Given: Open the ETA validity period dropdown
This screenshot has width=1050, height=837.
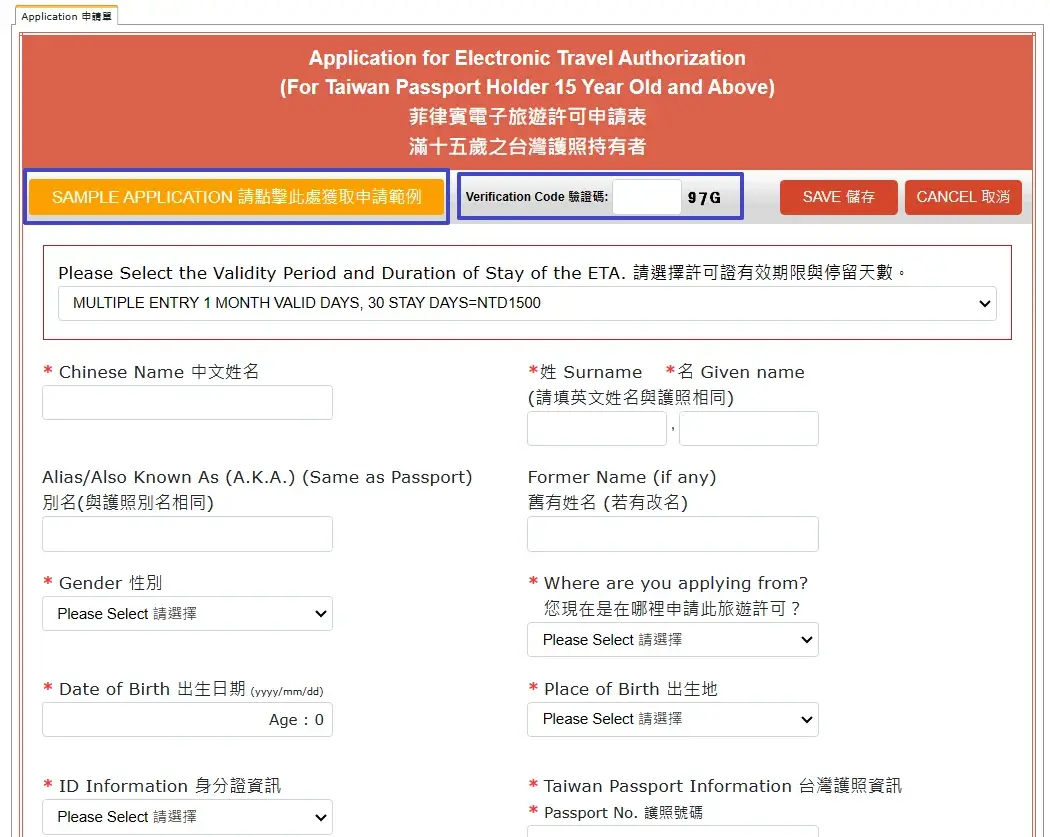Looking at the screenshot, I should click(x=526, y=303).
